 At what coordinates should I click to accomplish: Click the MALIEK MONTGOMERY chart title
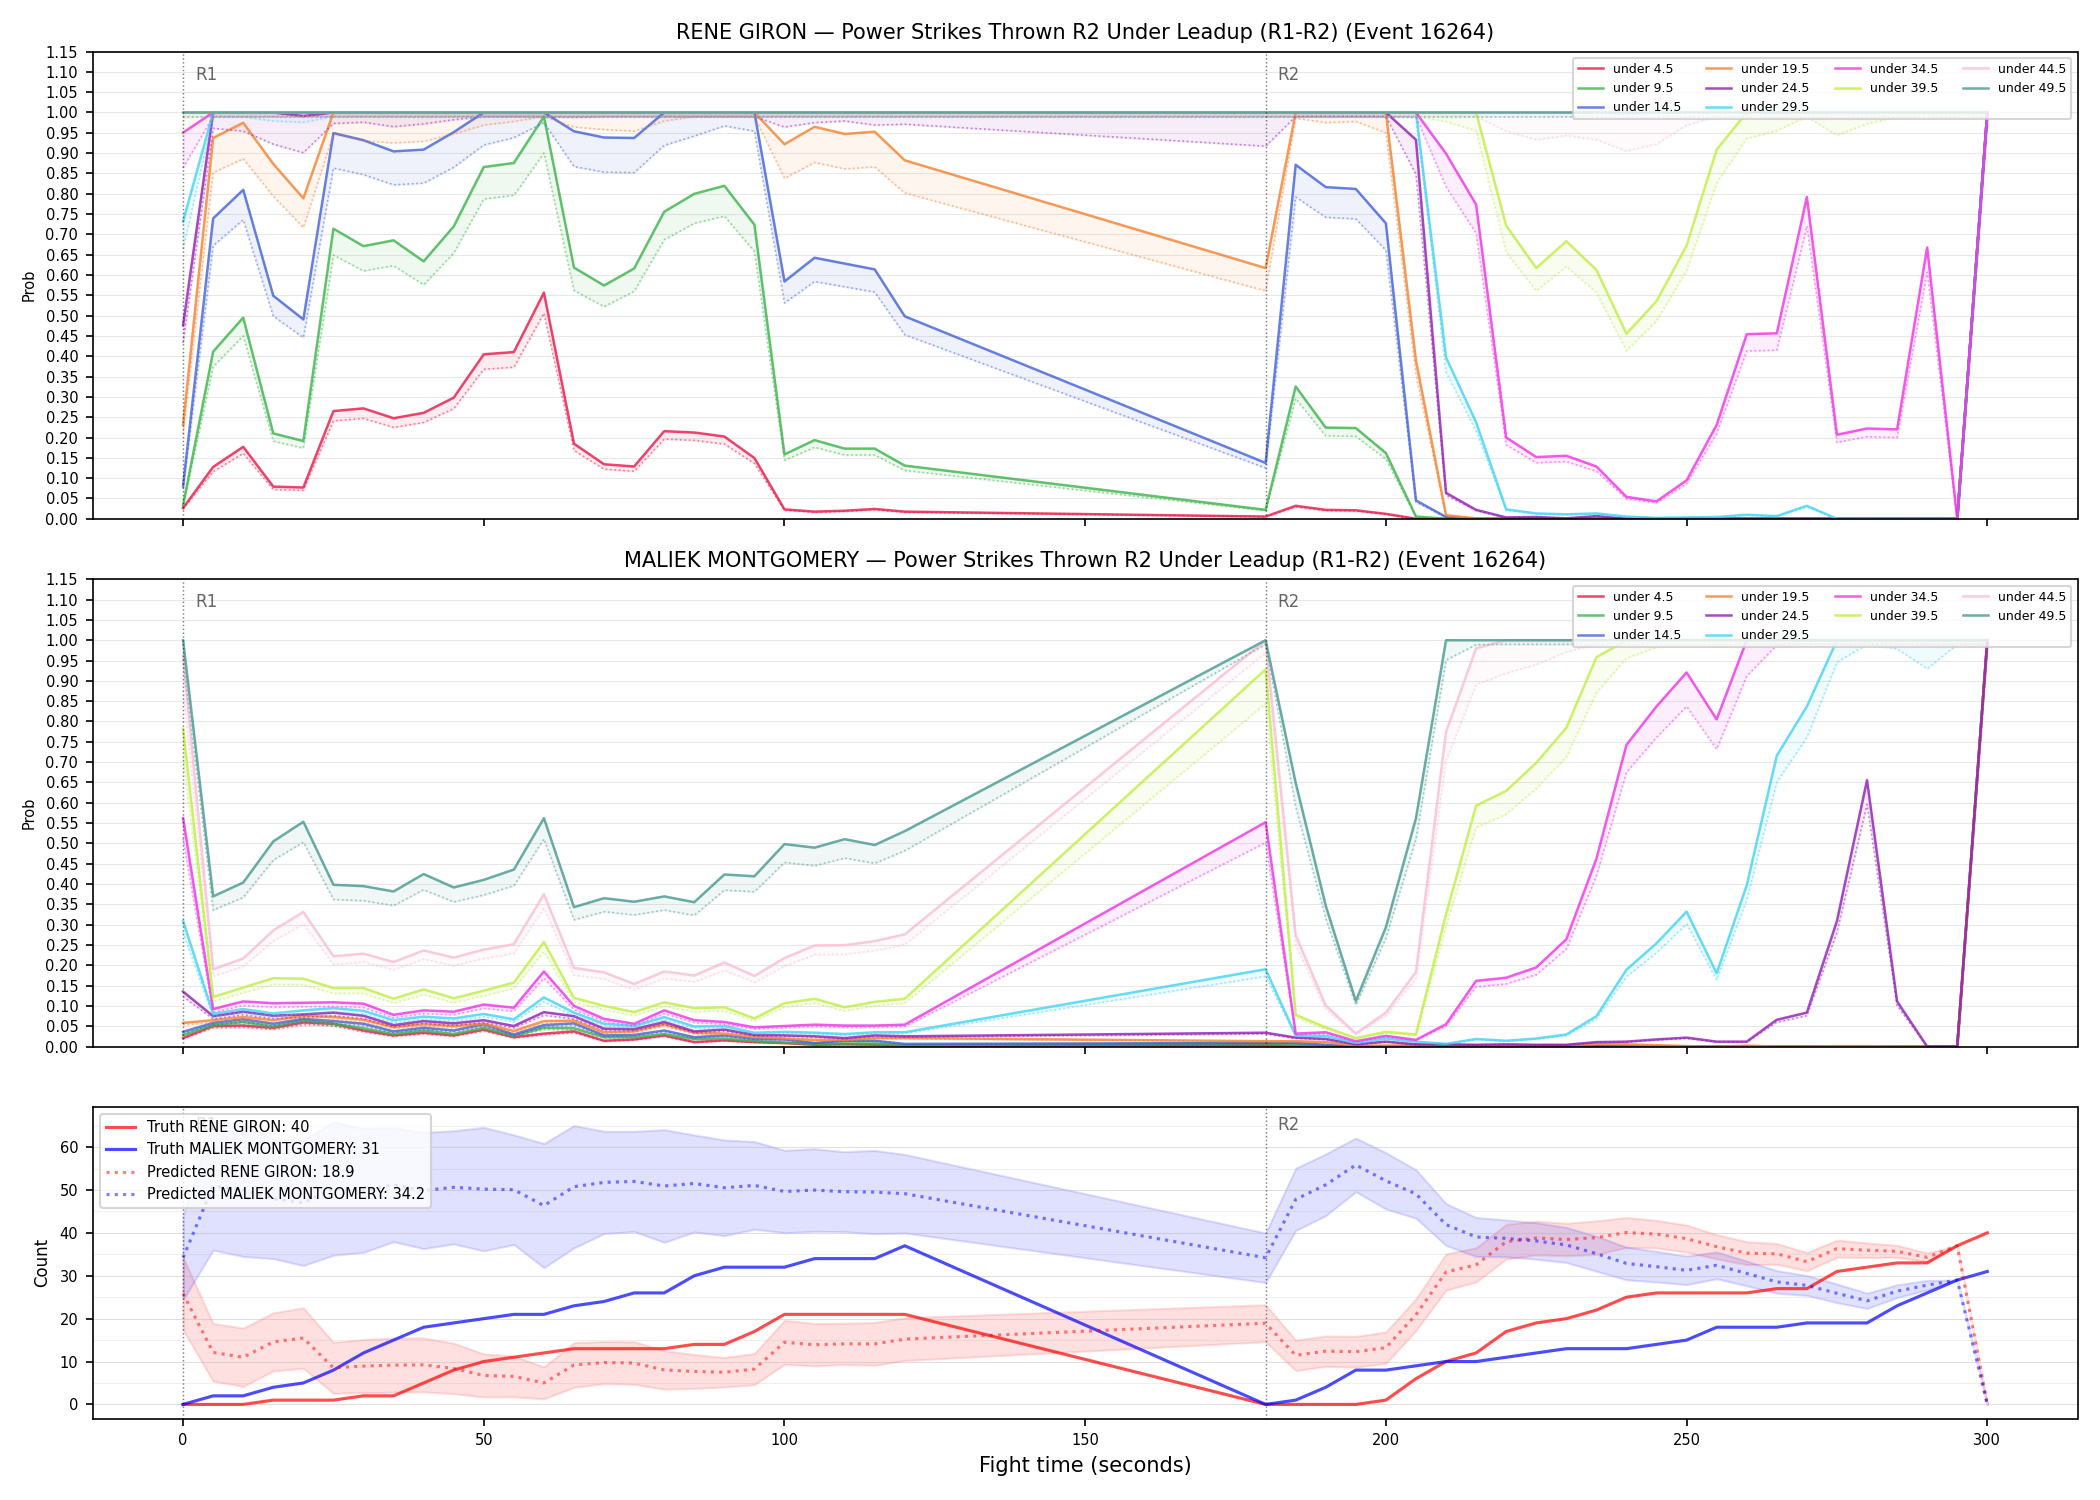(1085, 560)
